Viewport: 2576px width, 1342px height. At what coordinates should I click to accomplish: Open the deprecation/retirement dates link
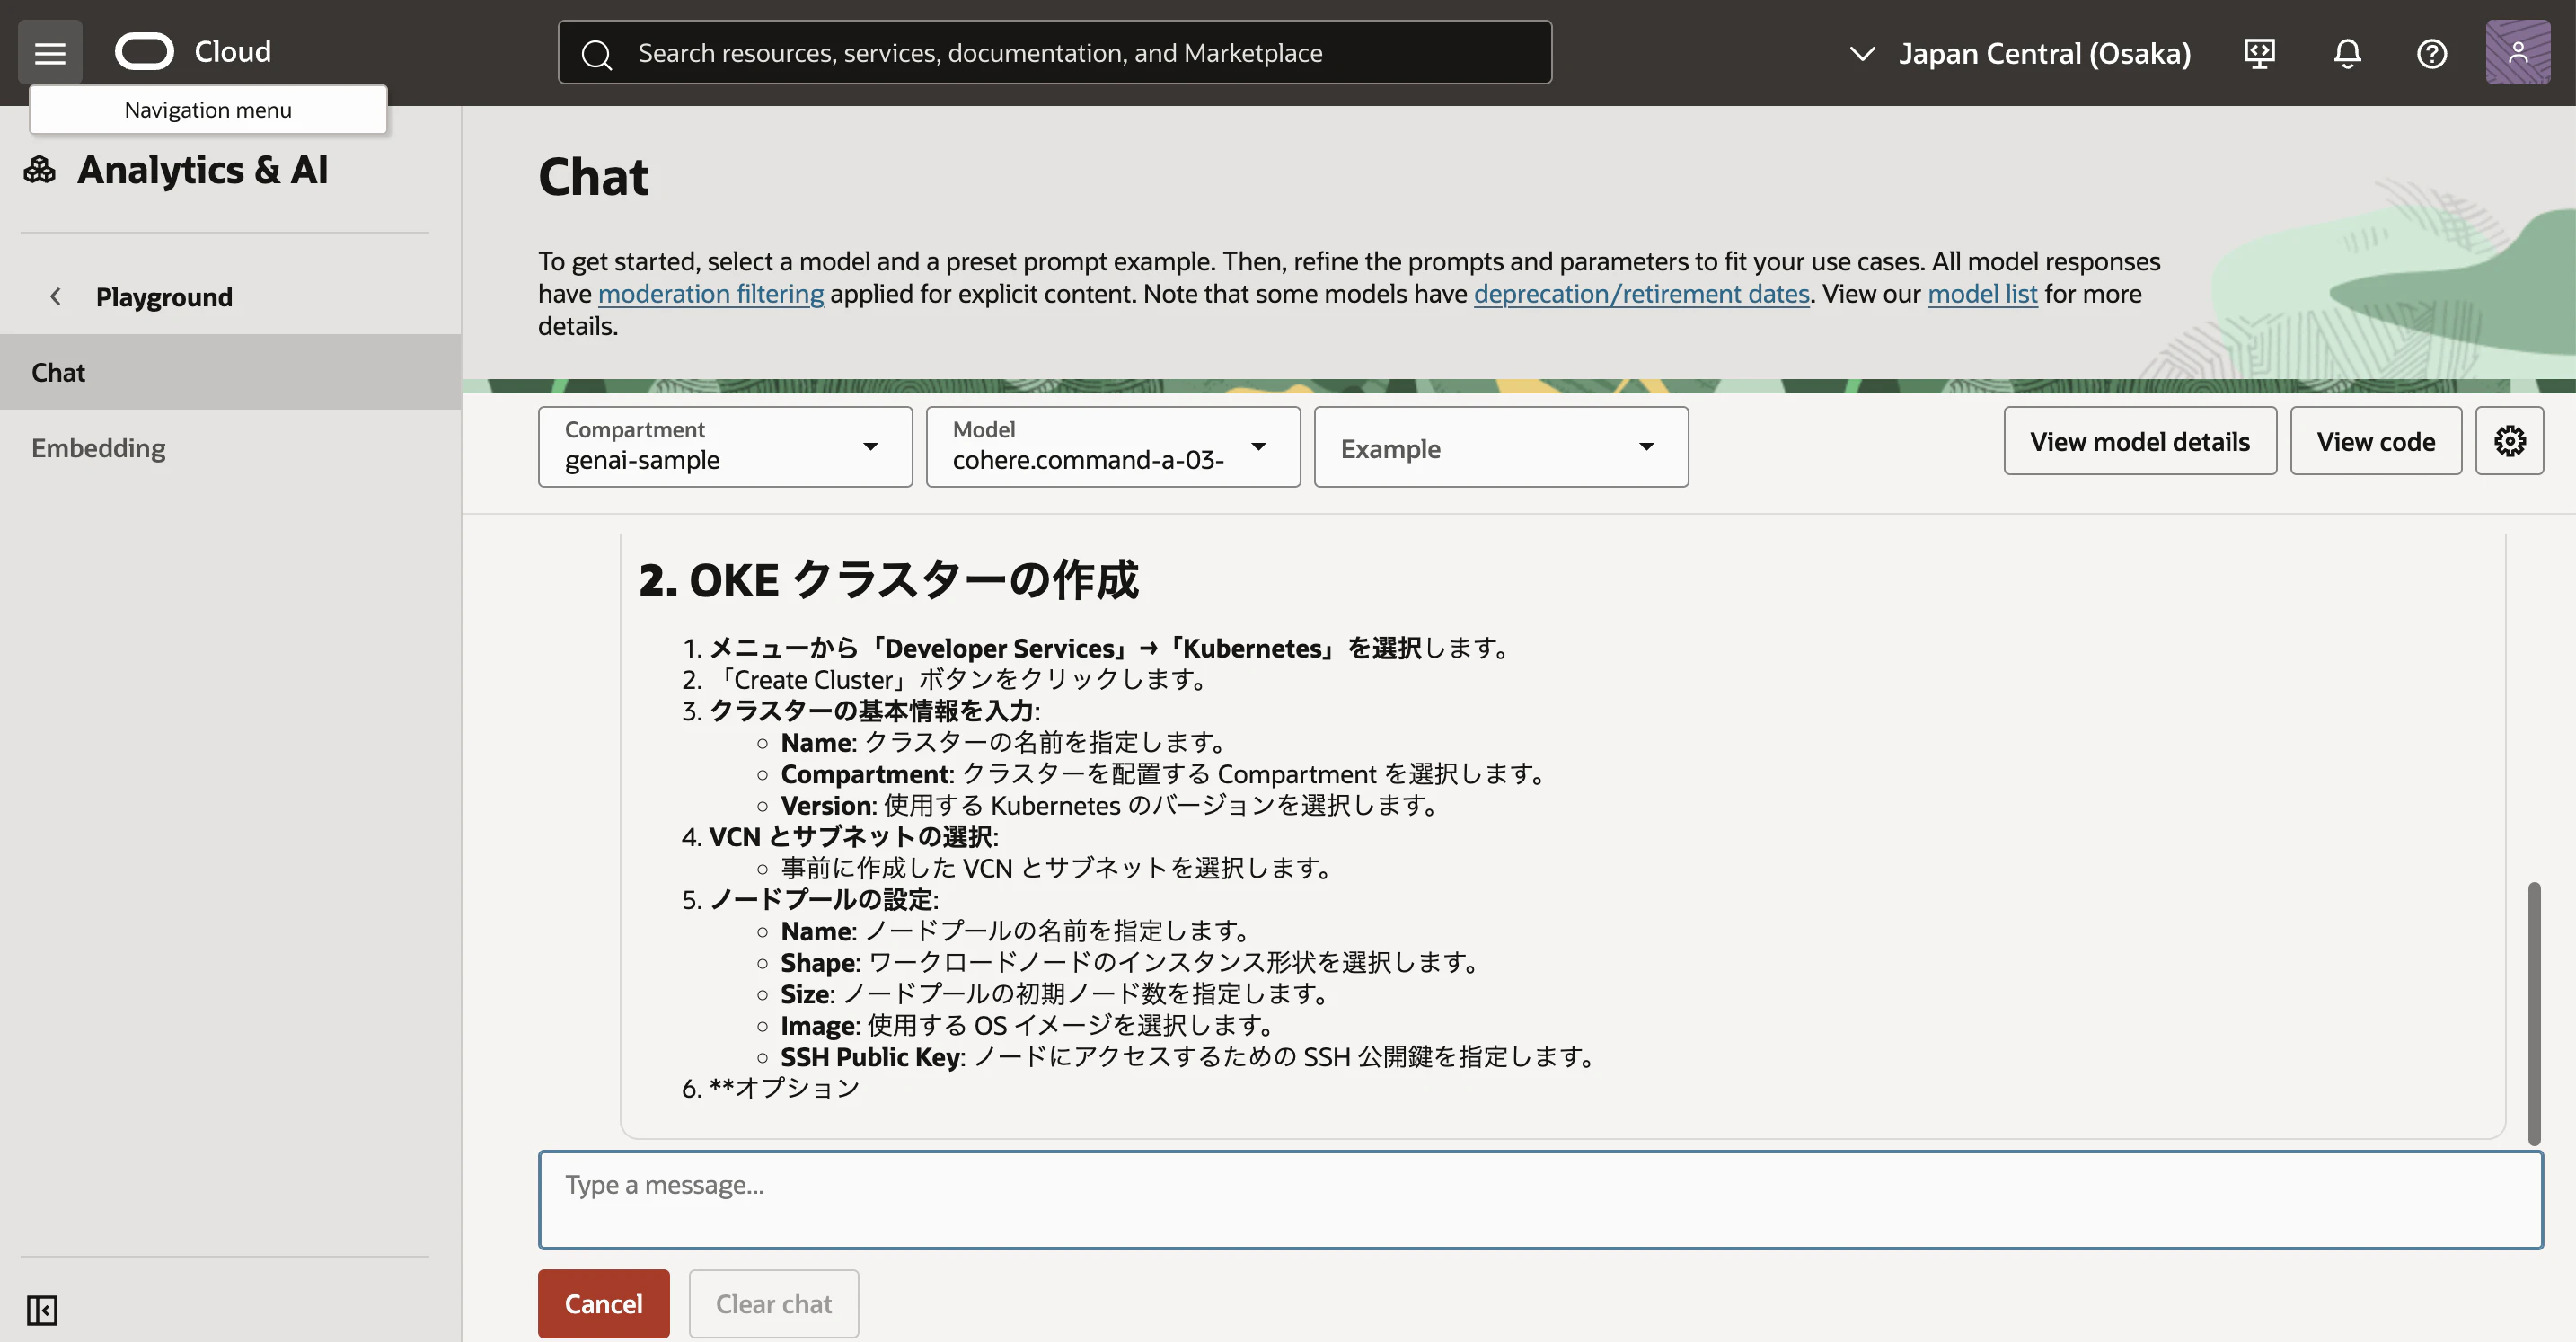click(1642, 294)
